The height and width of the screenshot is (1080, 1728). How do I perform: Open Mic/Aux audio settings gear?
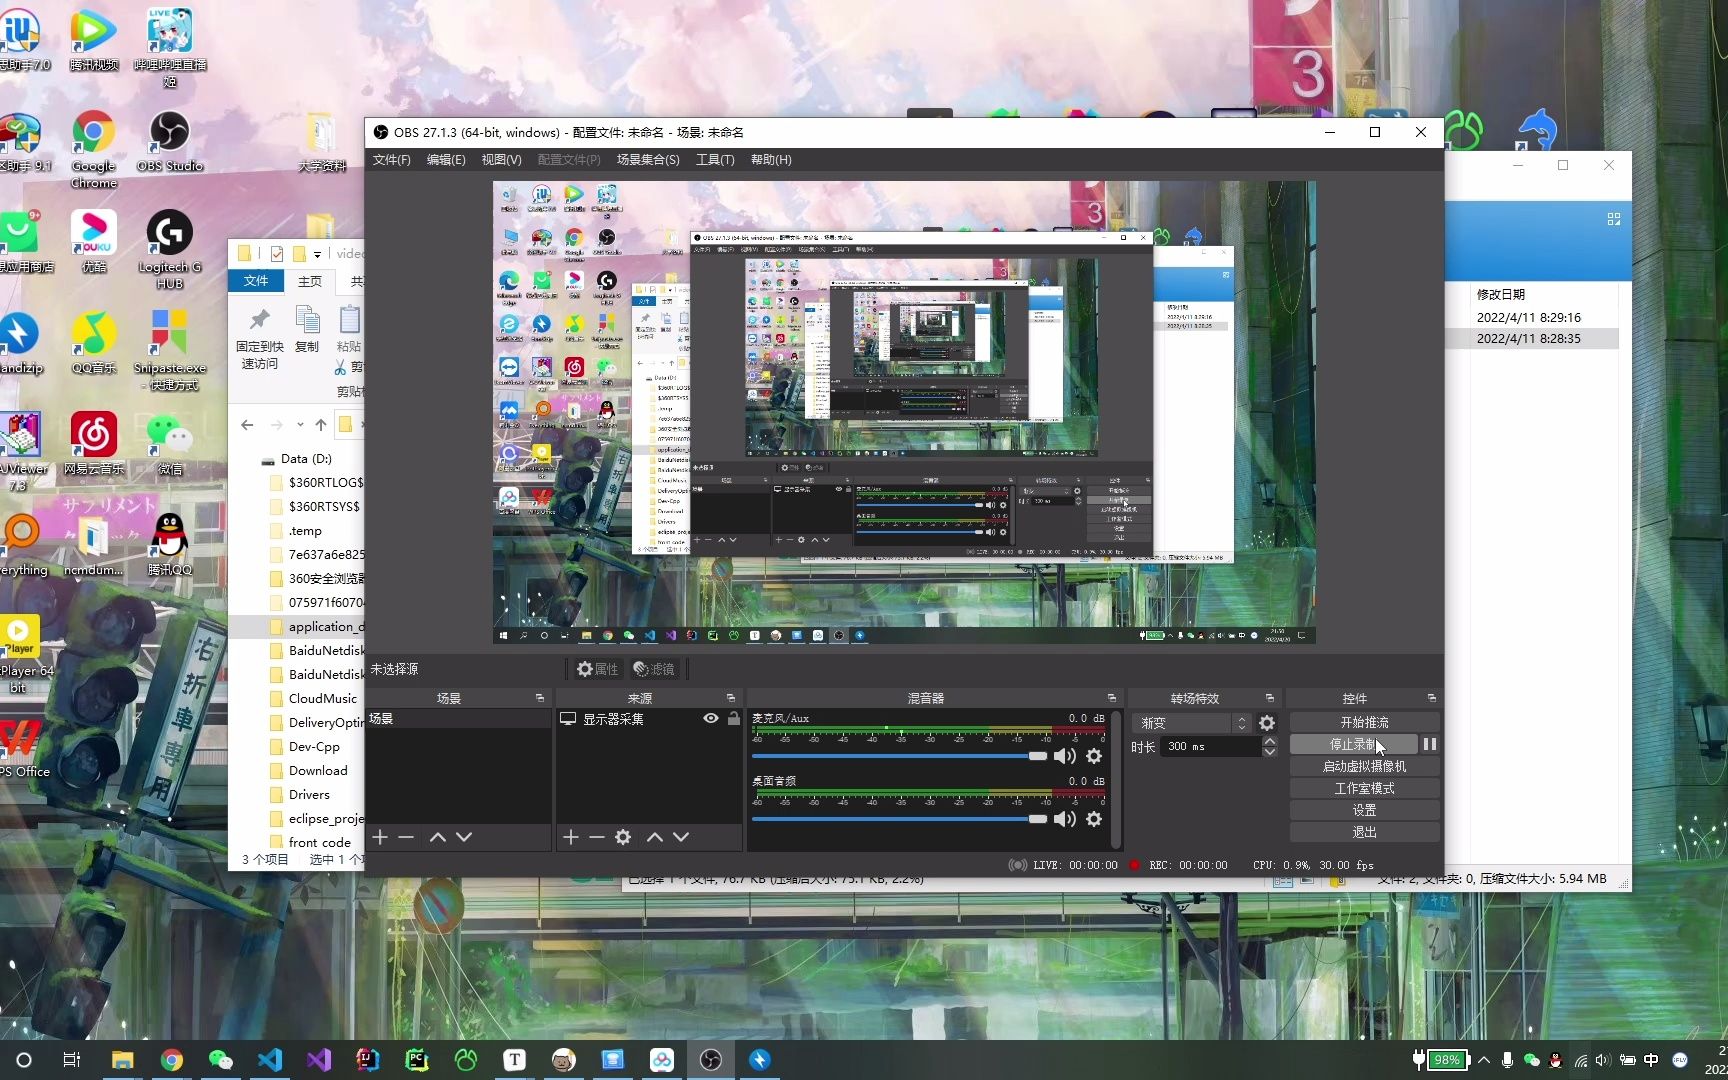1094,756
